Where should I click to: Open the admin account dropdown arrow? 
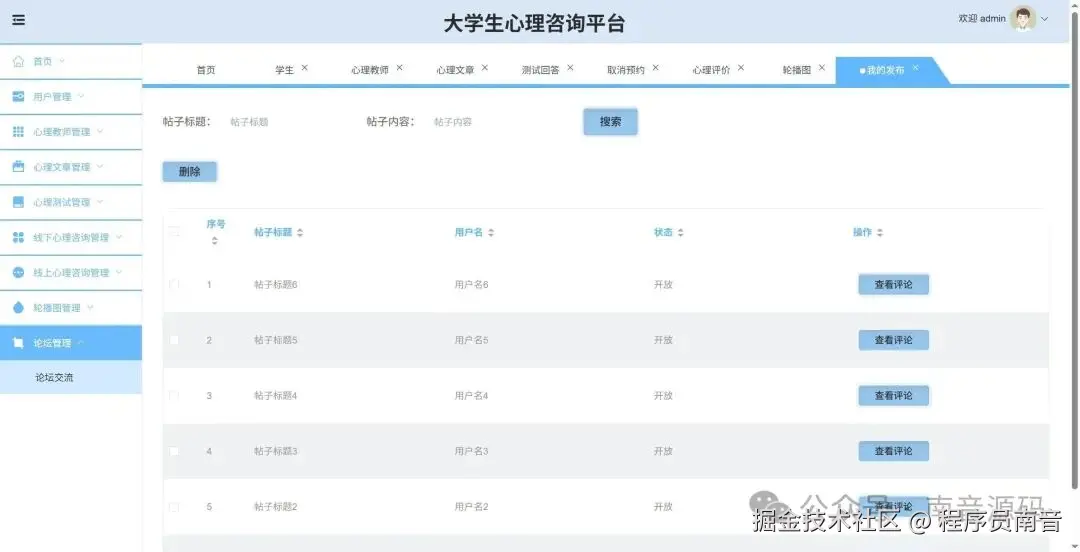(x=1045, y=19)
